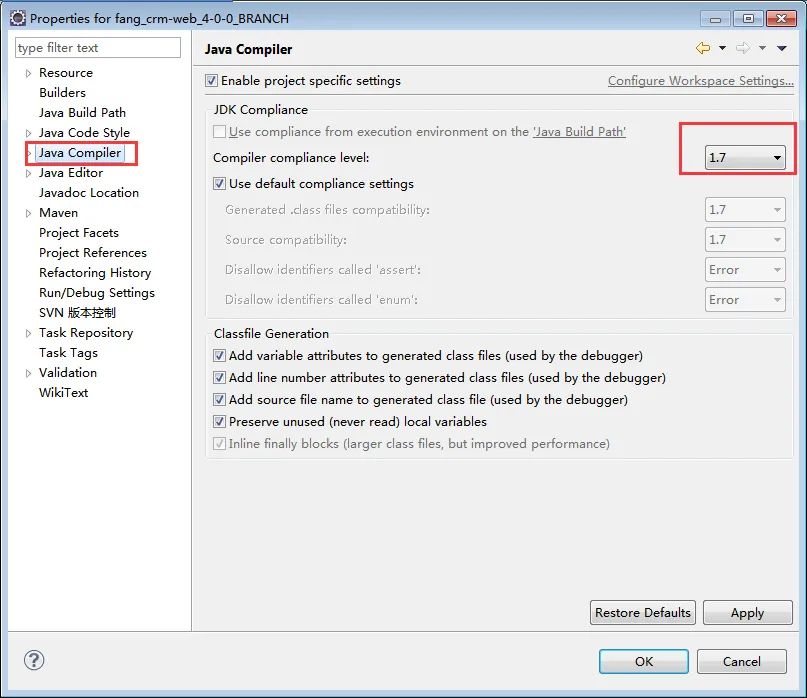The width and height of the screenshot is (807, 698).
Task: Open the view menu triangle icon
Action: 782,49
